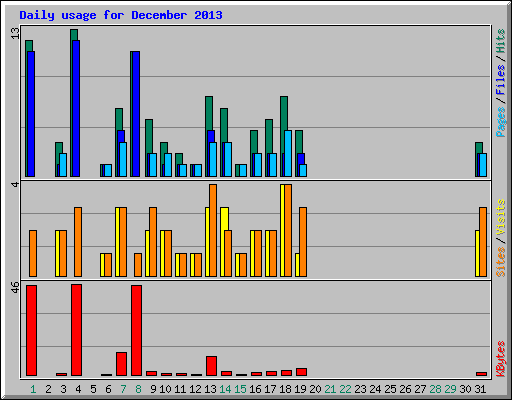The image size is (512, 400).
Task: Click day 6 on the x-axis
Action: [108, 389]
